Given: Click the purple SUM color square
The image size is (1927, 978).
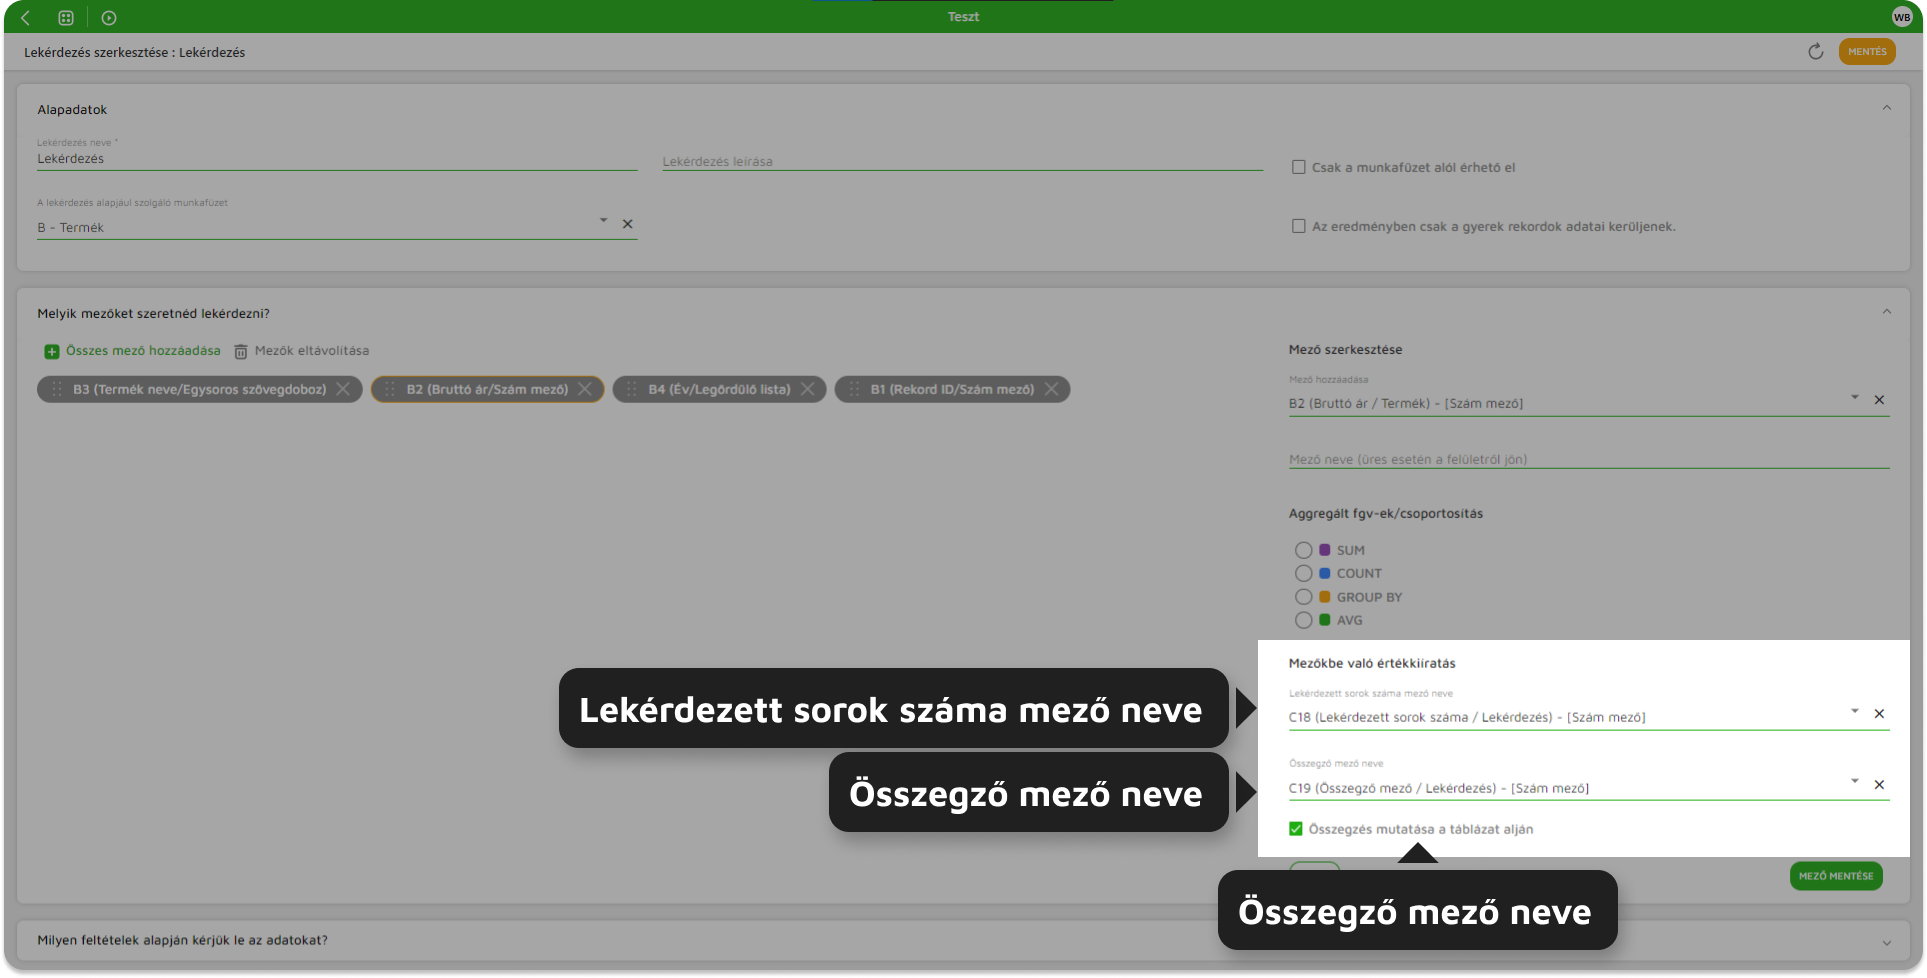Looking at the screenshot, I should coord(1325,550).
